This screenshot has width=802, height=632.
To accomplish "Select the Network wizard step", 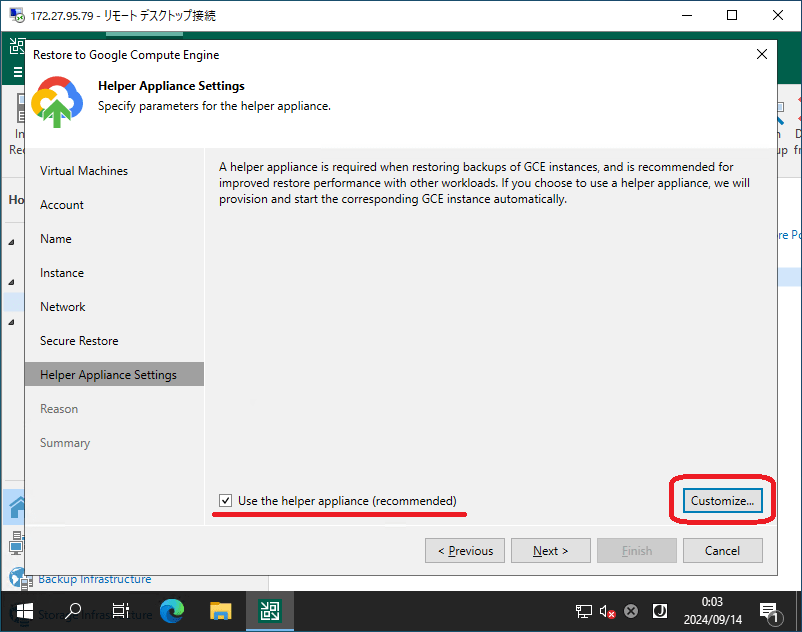I will [x=63, y=307].
